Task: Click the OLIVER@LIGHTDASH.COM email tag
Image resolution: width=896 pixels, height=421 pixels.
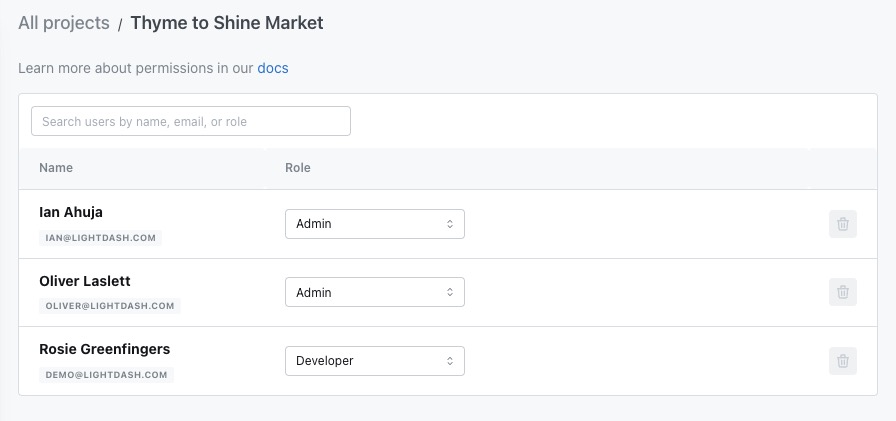Action: pos(110,306)
